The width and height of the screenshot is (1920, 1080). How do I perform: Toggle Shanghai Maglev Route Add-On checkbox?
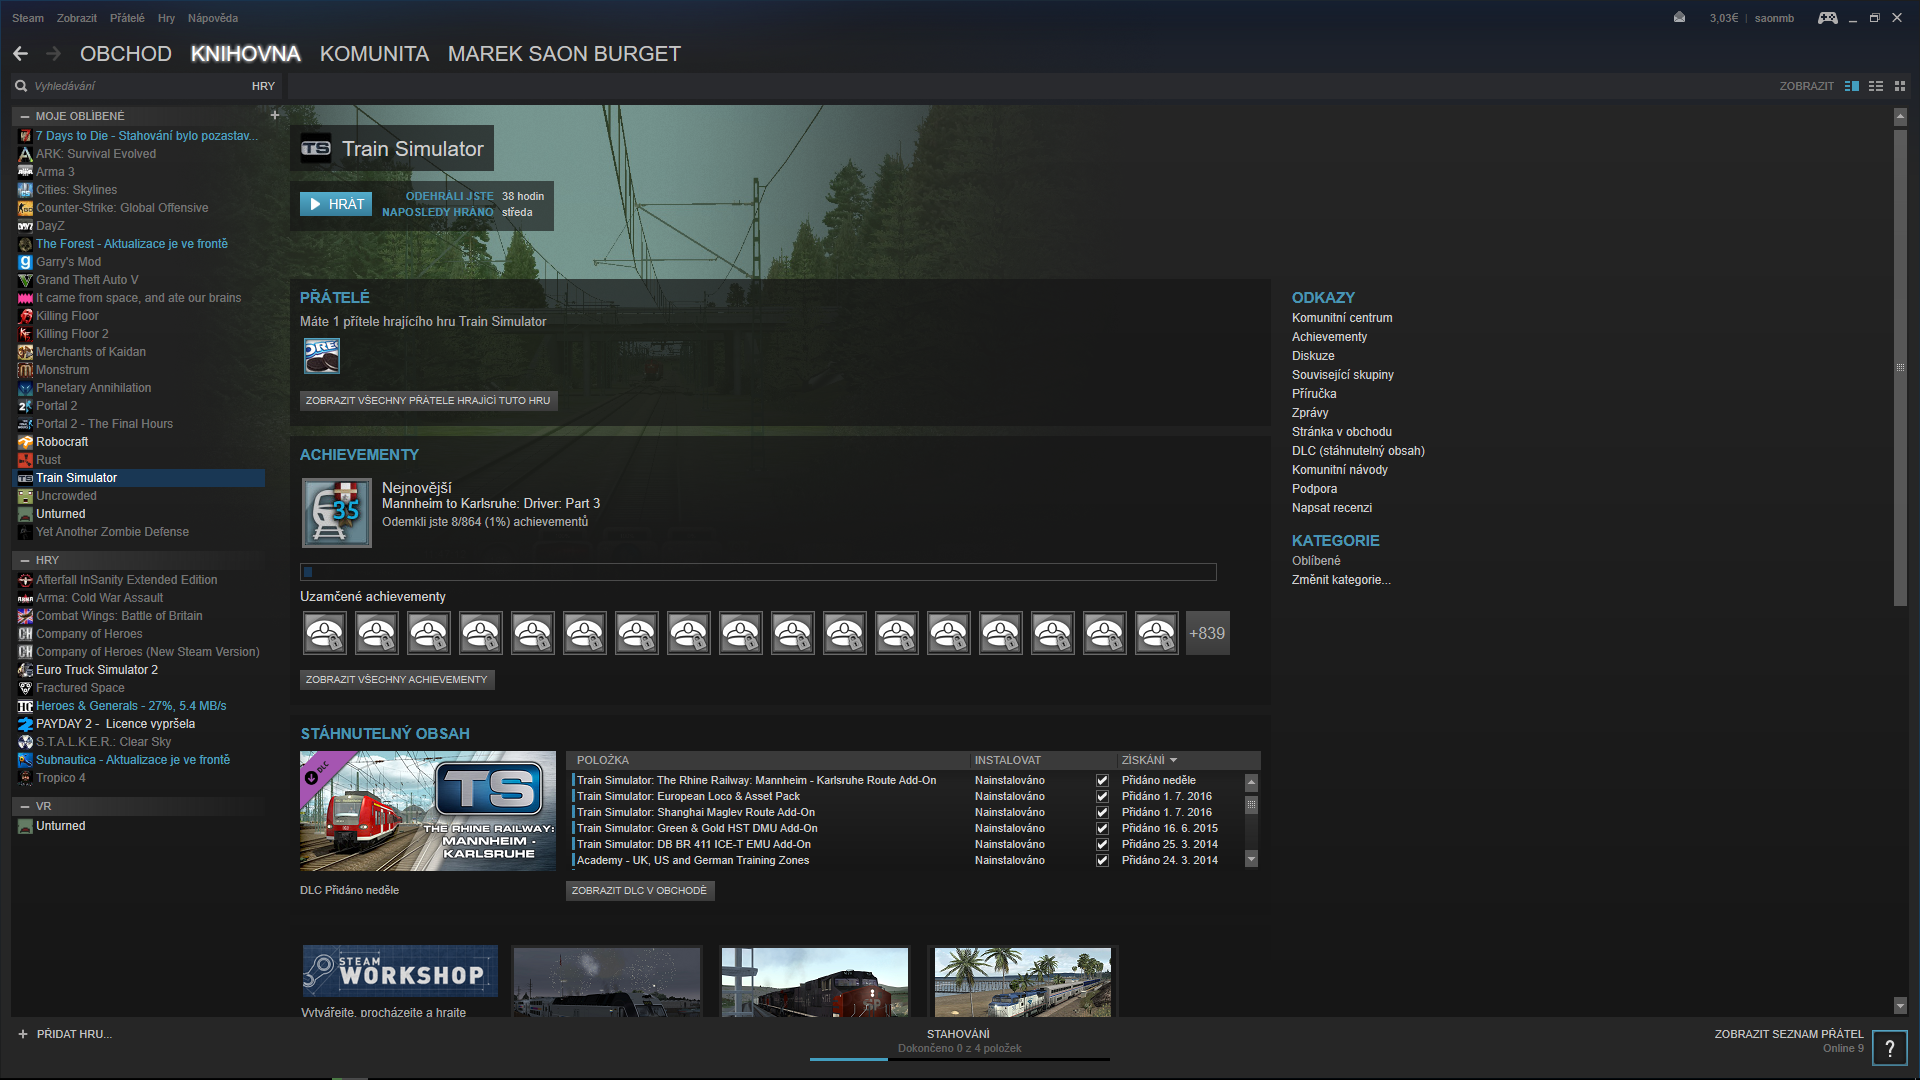1102,812
